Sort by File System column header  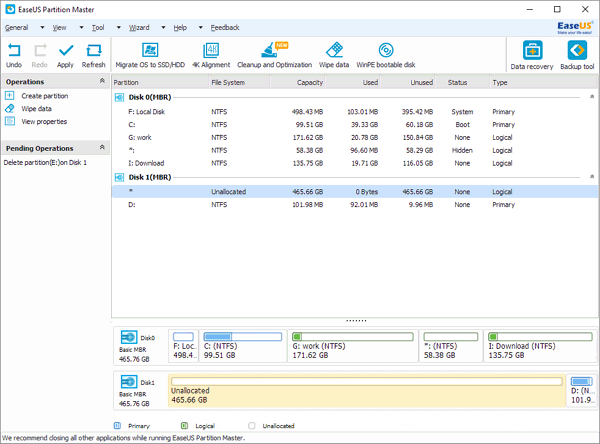coord(240,82)
